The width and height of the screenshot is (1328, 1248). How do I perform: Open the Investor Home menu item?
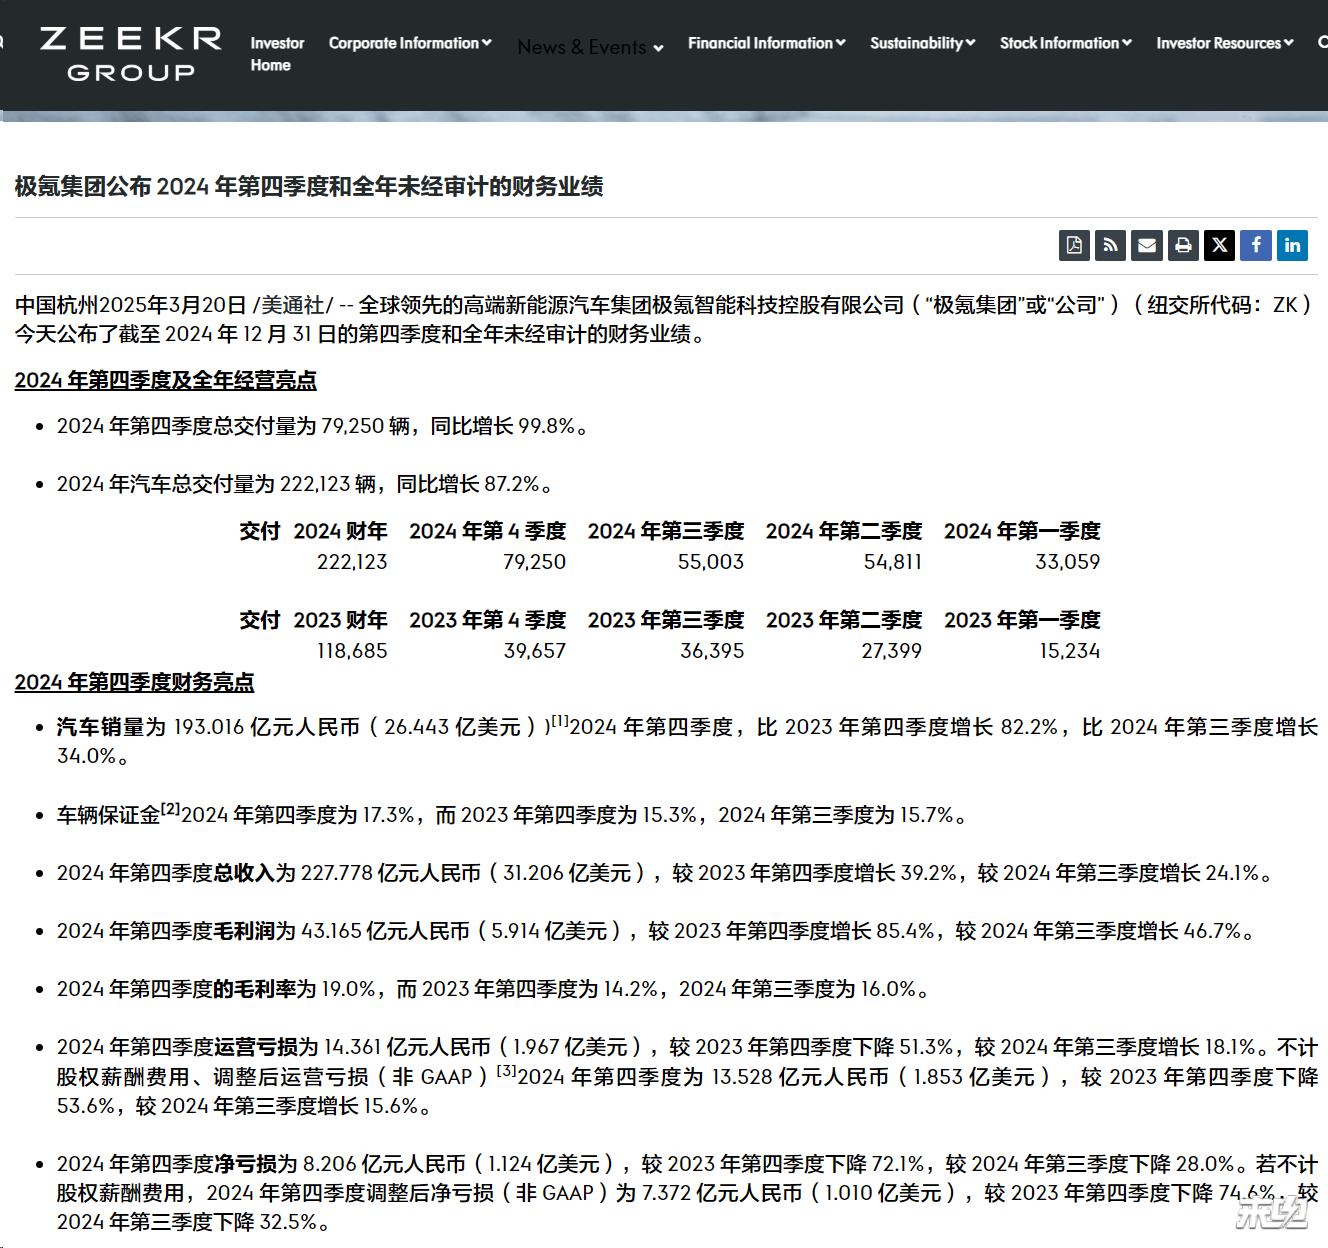click(277, 54)
